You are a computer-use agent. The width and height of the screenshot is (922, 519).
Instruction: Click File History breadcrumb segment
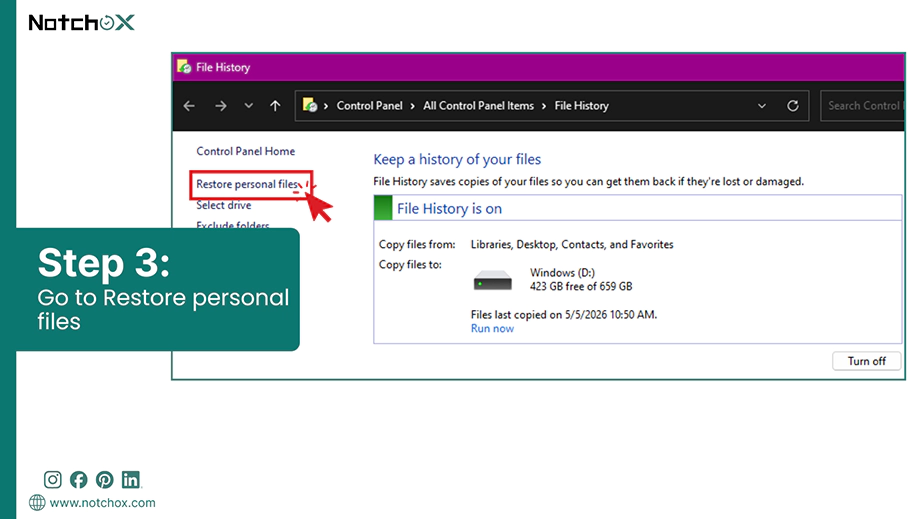point(582,106)
